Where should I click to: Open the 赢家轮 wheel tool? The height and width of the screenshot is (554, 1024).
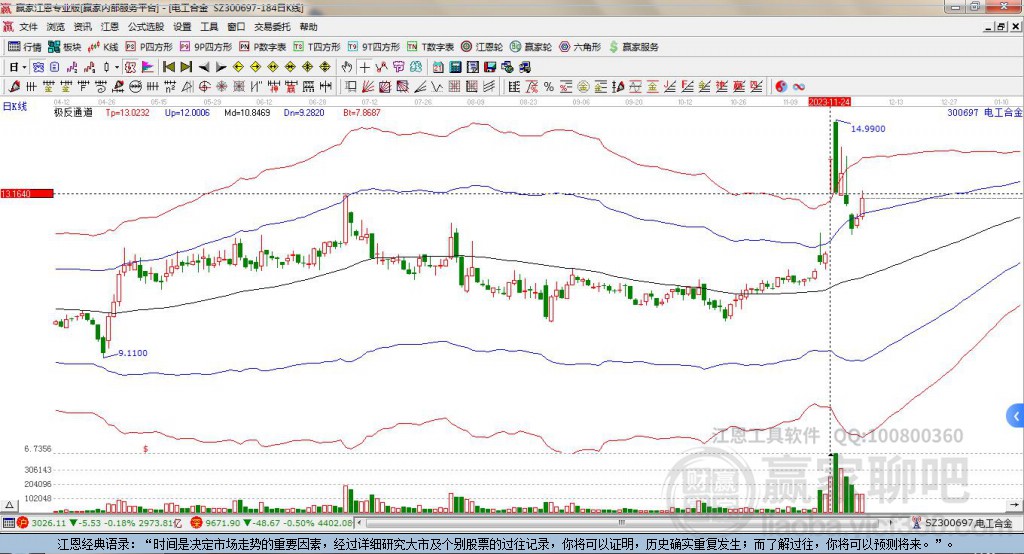tap(531, 47)
